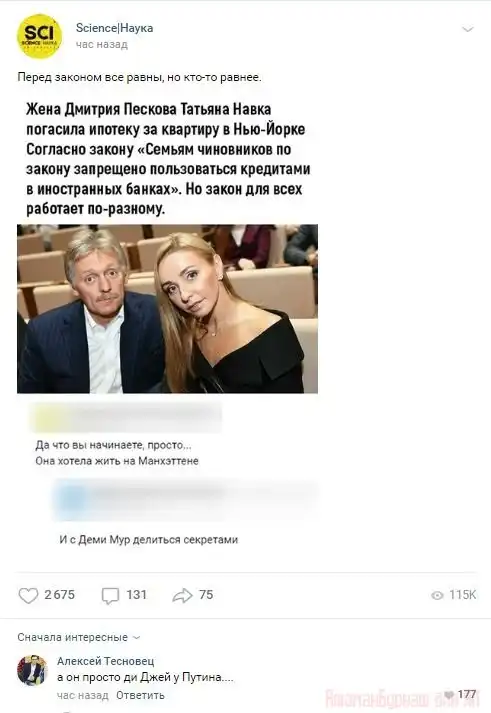Open Алексей Тесновец's avatar picture
The image size is (491, 713).
[x=32, y=670]
